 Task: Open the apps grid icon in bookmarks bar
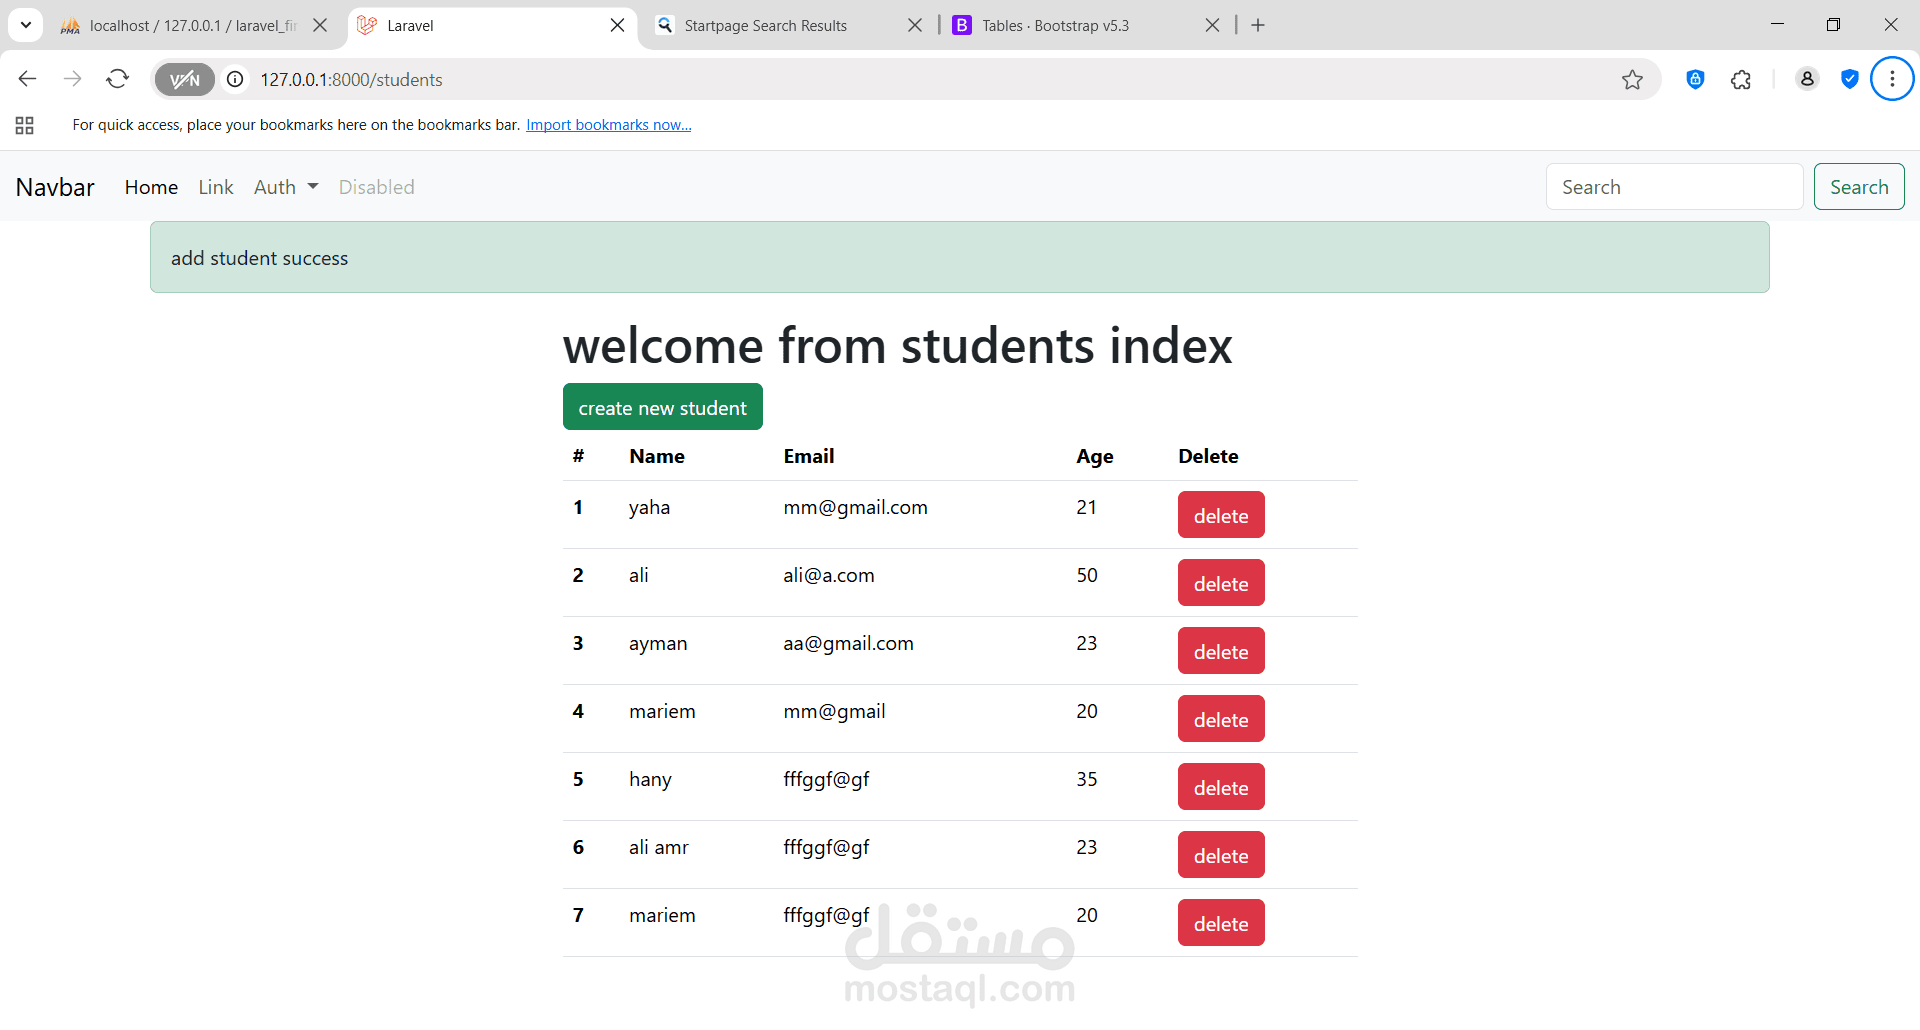[25, 125]
